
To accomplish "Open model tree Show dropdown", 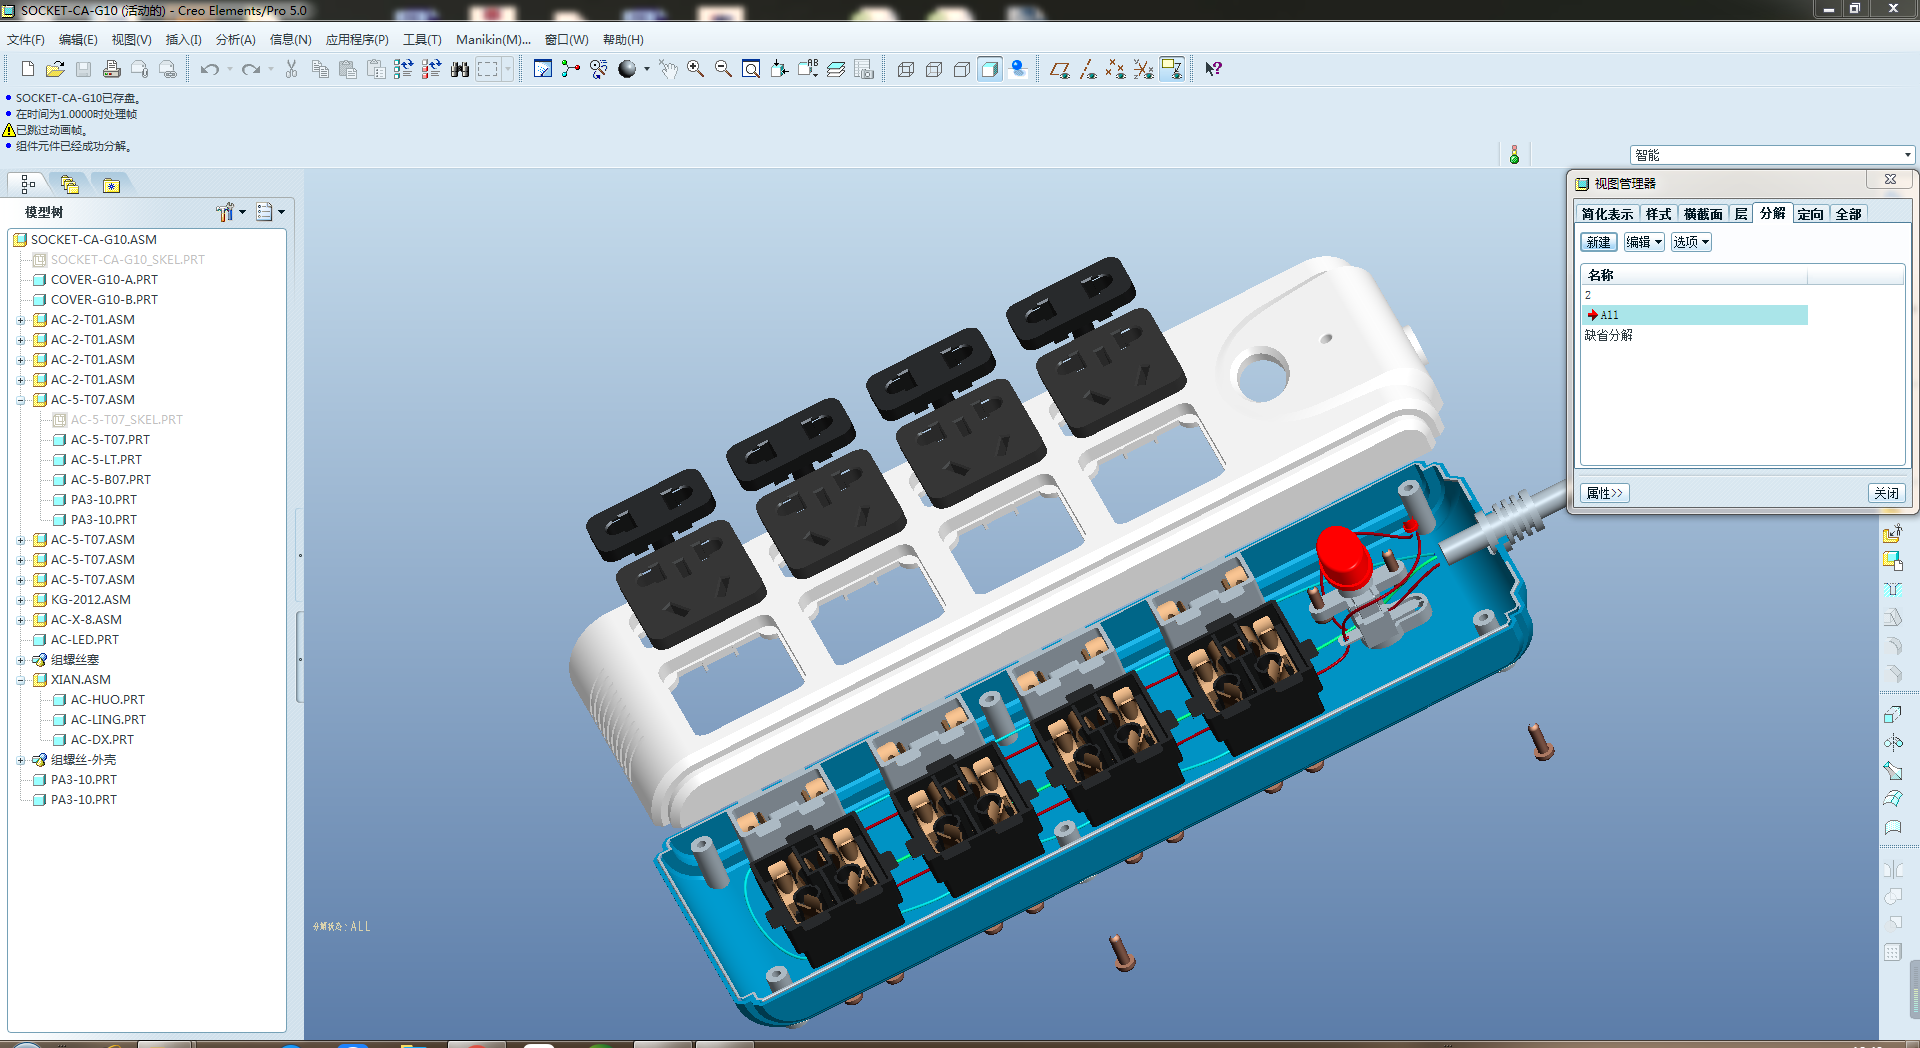I will click(231, 212).
